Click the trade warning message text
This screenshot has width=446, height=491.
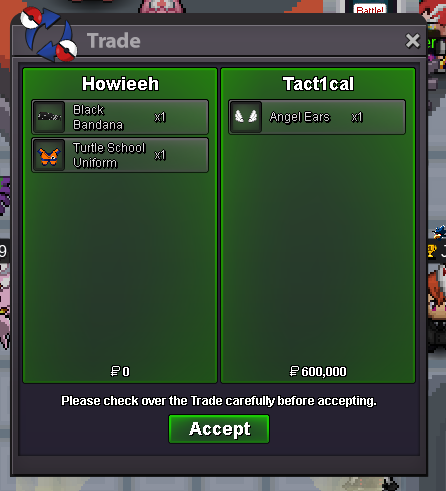pyautogui.click(x=219, y=401)
